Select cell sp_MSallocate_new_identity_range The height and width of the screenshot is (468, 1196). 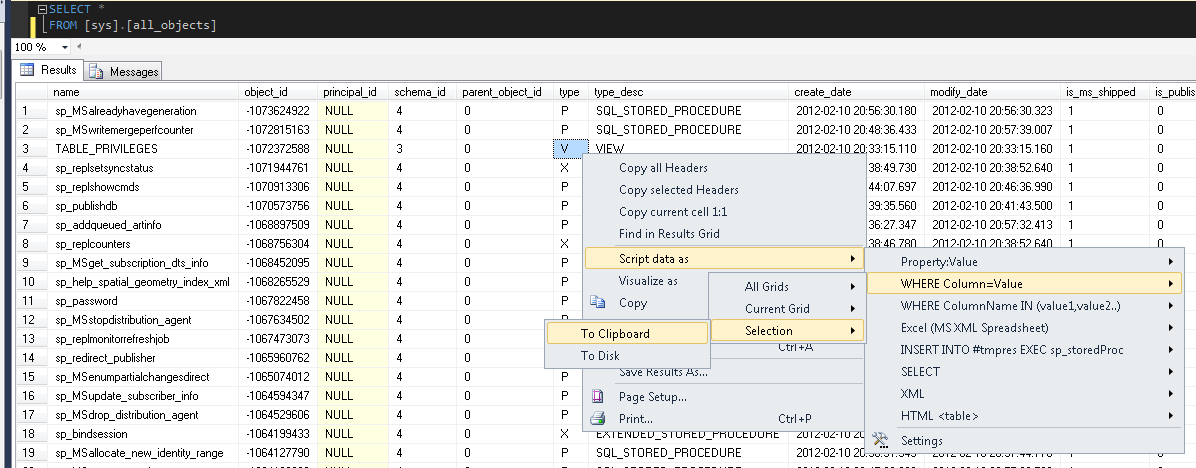click(x=144, y=453)
